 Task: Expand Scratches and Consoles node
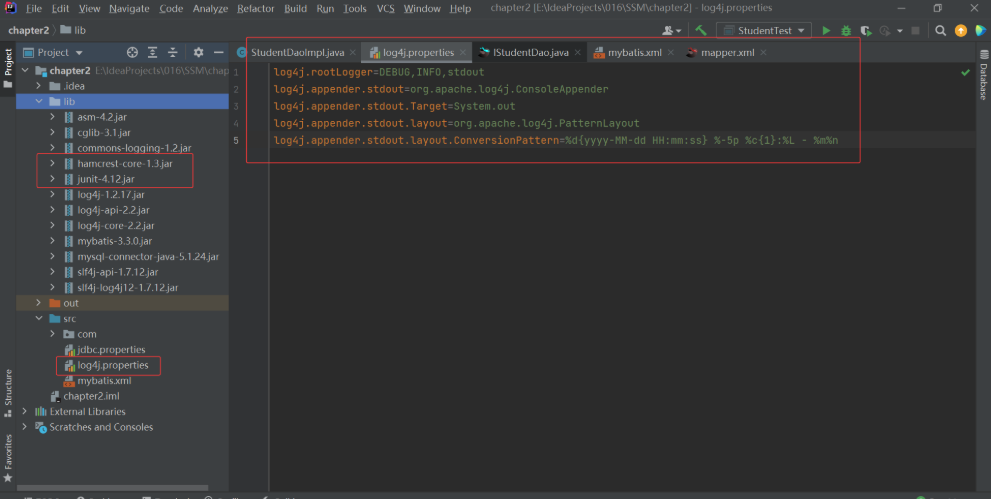(25, 427)
